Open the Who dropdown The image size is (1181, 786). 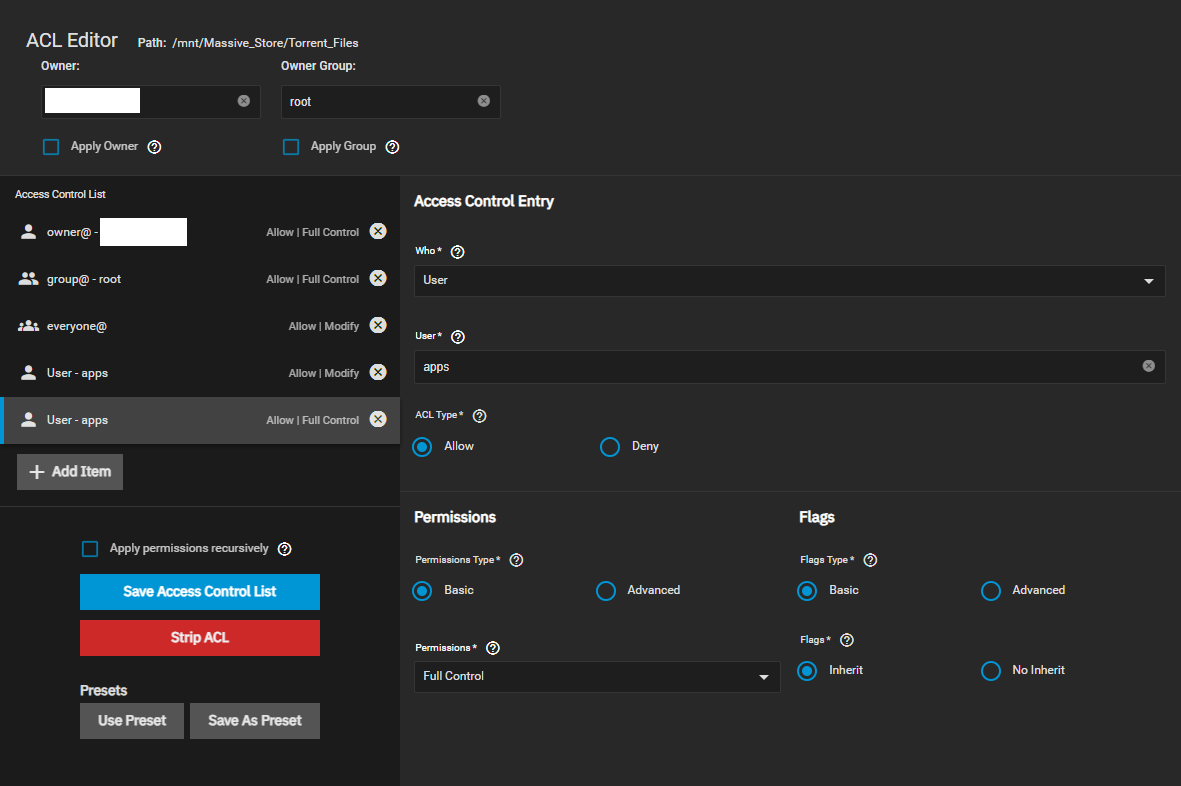tap(789, 281)
